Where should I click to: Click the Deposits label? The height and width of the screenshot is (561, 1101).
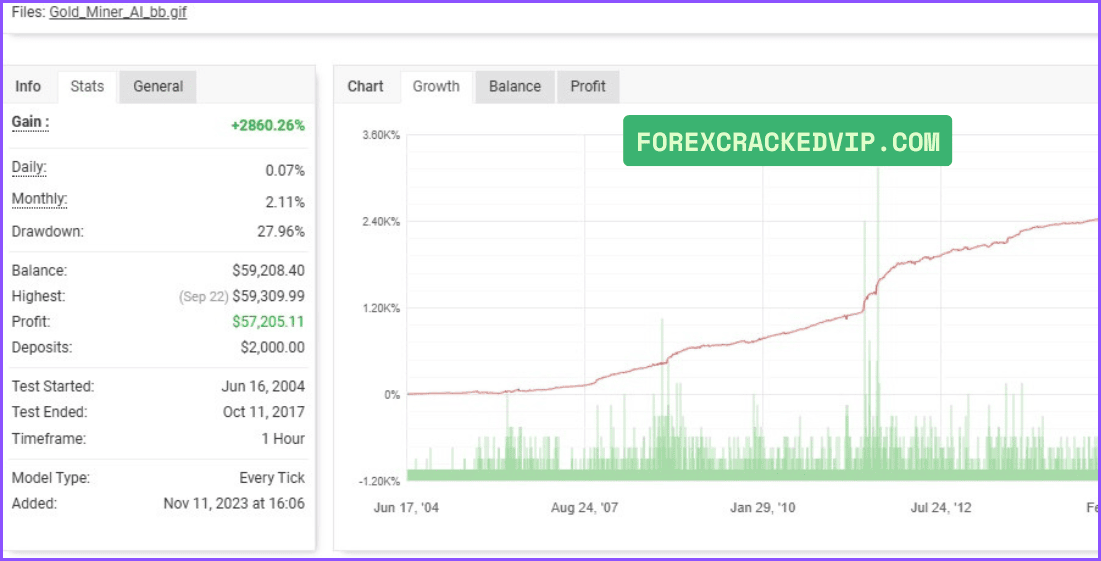pos(42,347)
